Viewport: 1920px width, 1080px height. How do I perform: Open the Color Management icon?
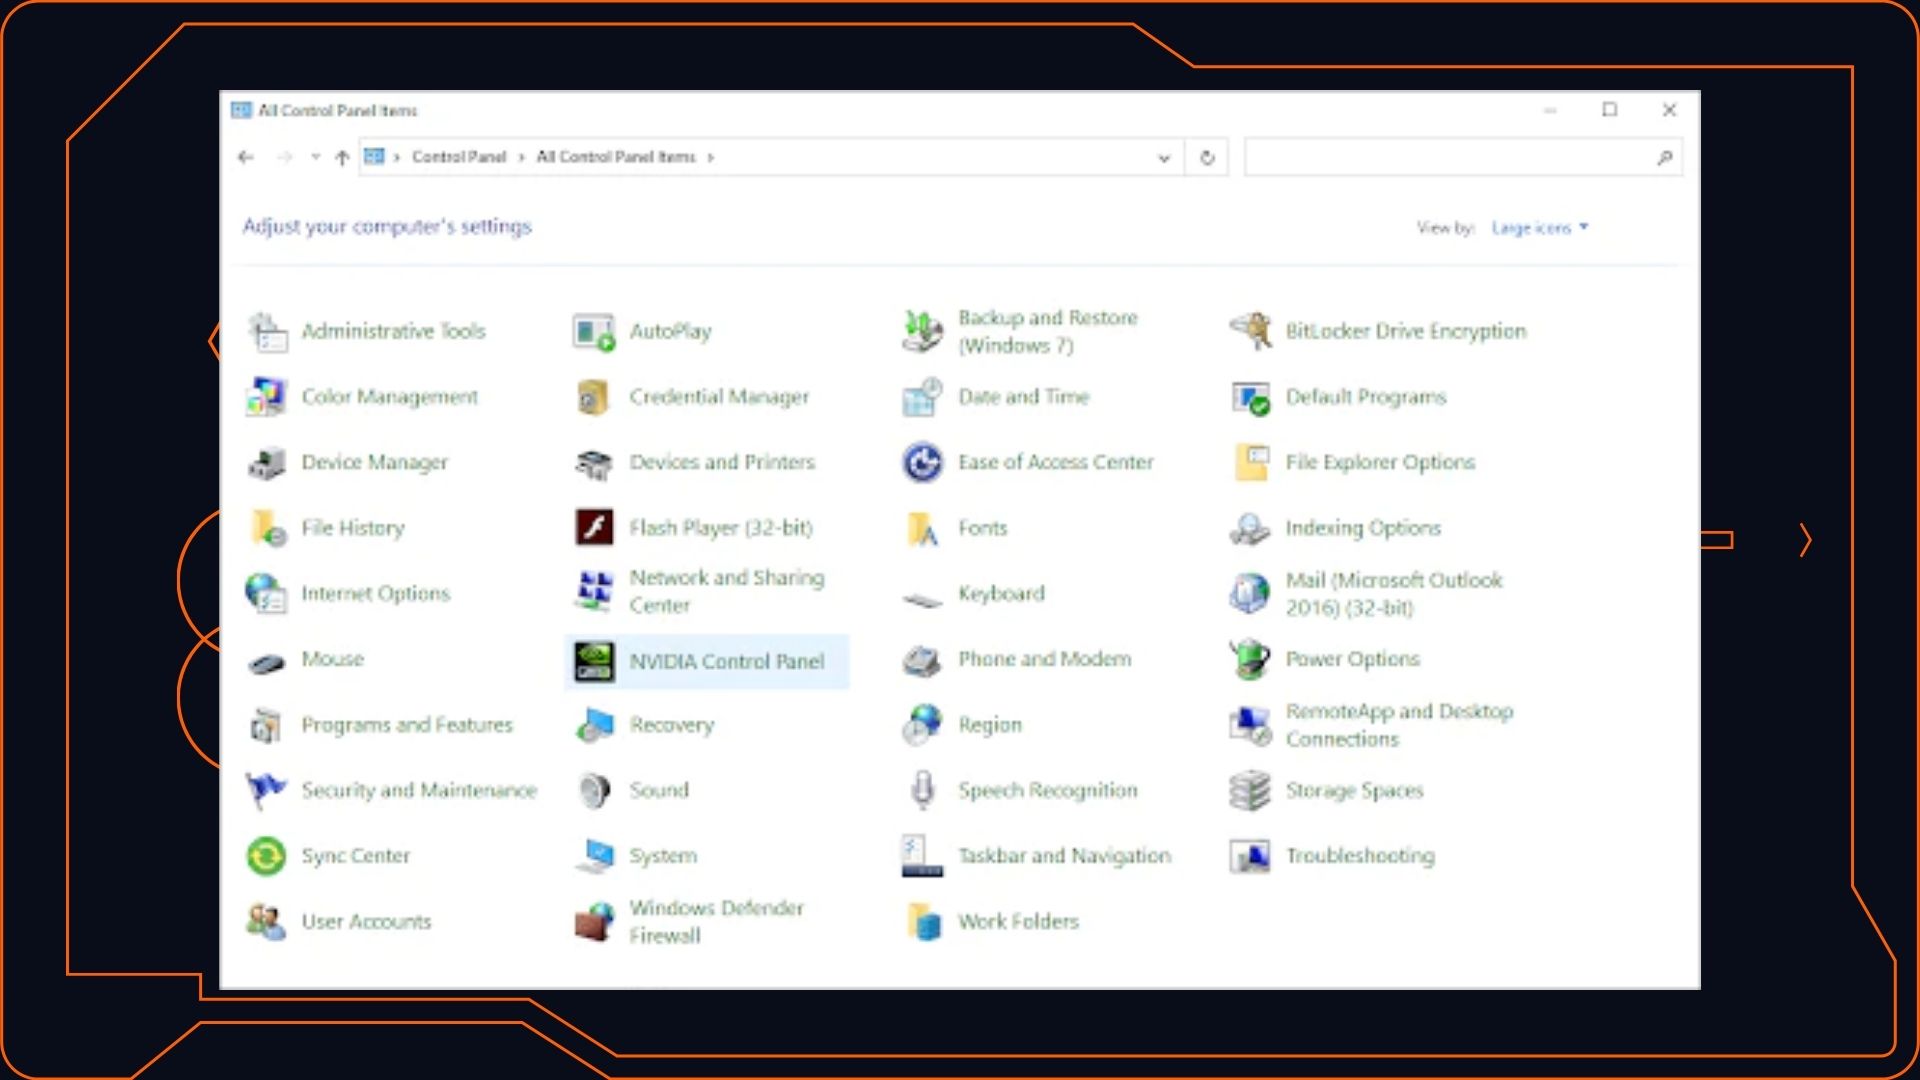[267, 397]
